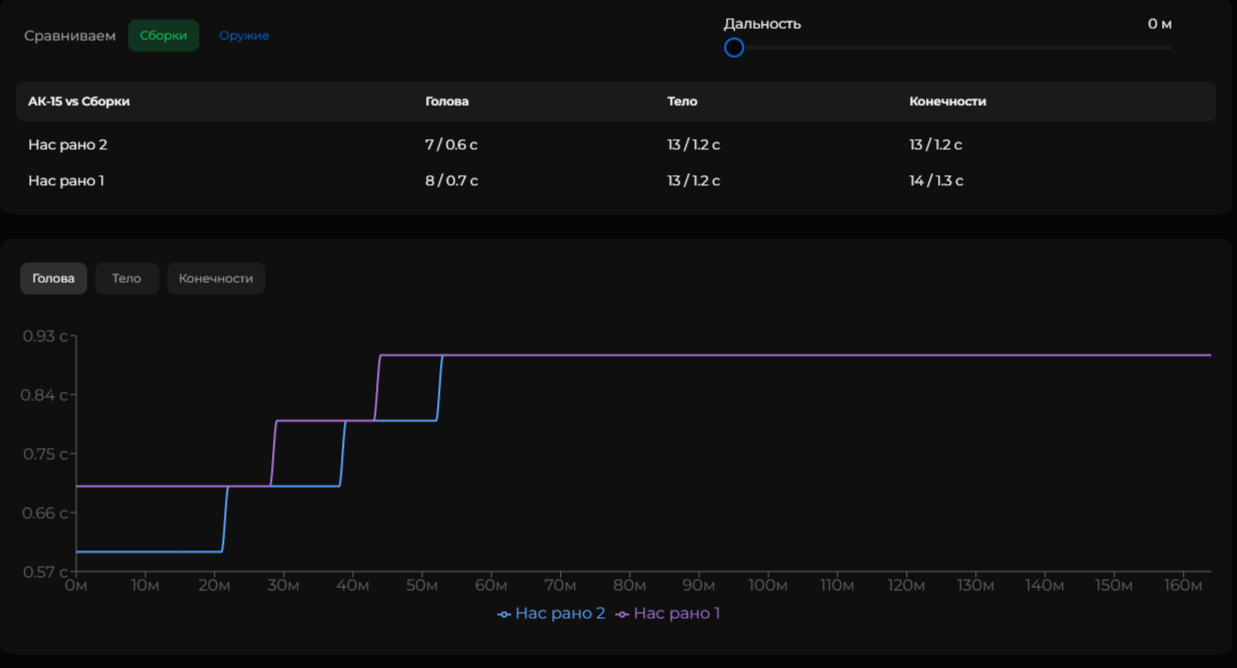
Task: Click the 14 / 1.3 с limbs value
Action: [x=936, y=181]
